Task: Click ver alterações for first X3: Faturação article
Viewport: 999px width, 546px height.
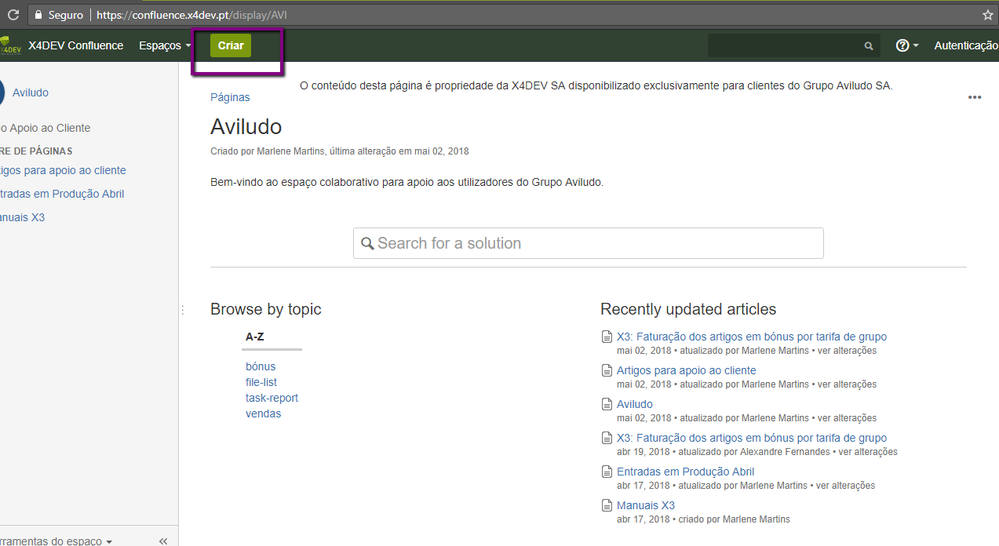Action: click(847, 350)
